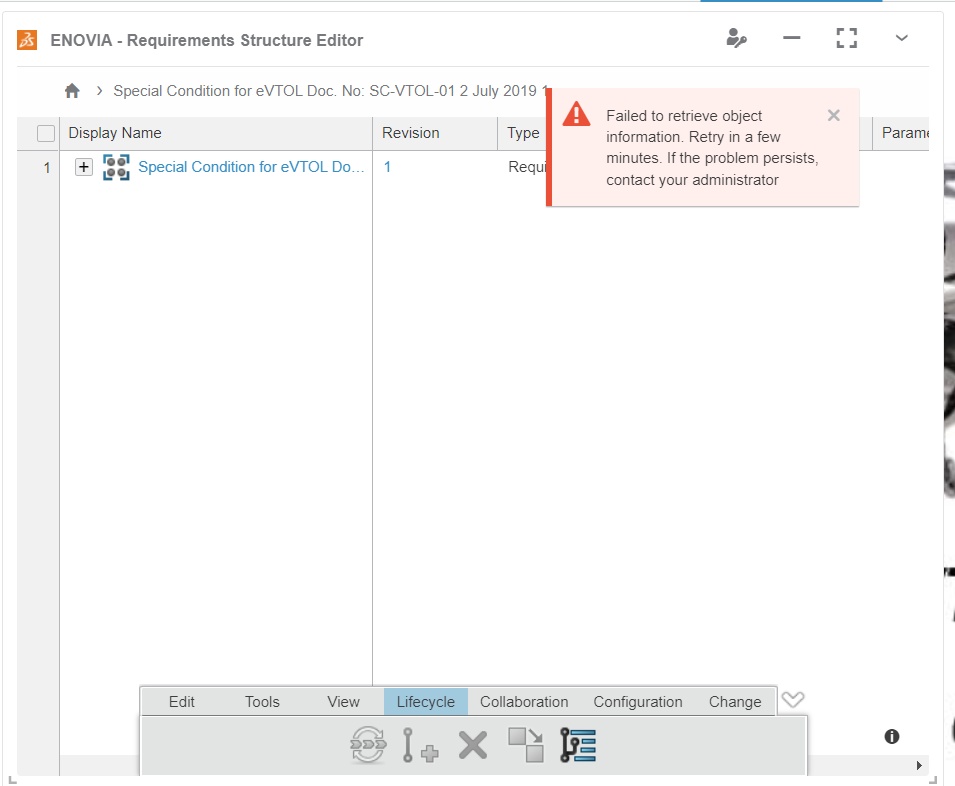Open Special Condition for eVTOL Do... link
Viewport: 955px width, 786px height.
(251, 167)
